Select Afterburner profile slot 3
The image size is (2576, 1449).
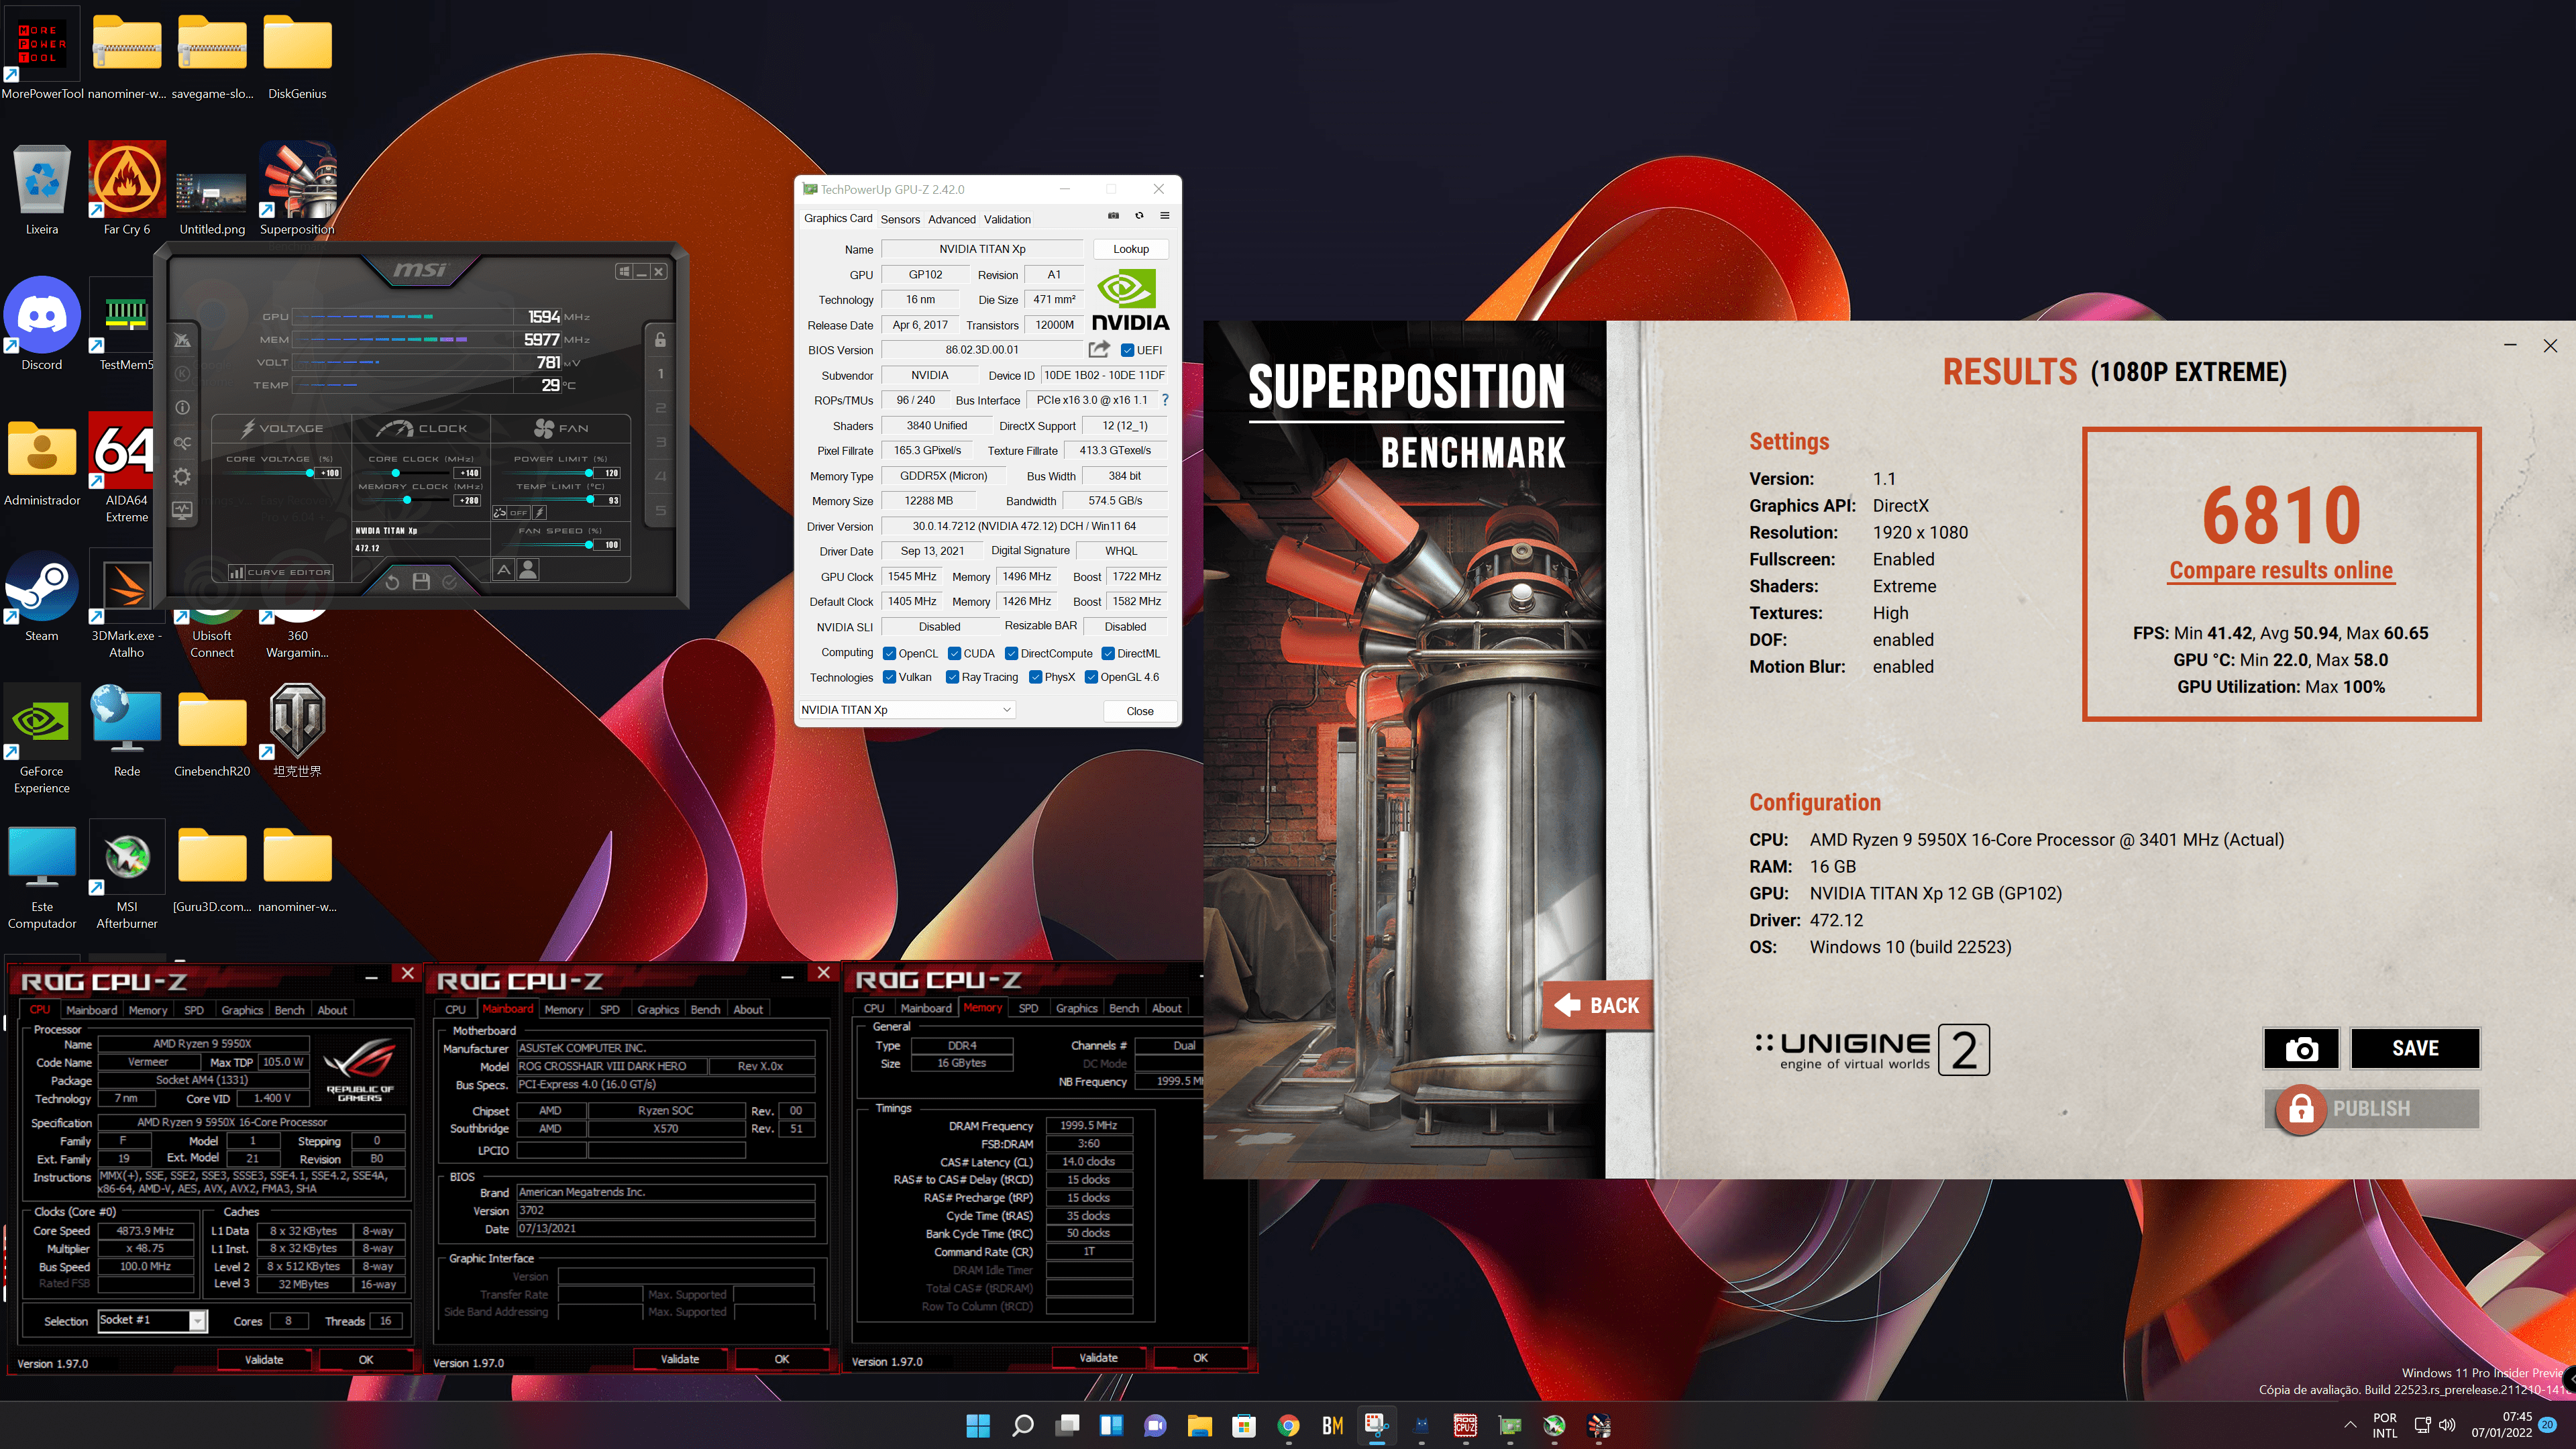tap(660, 442)
